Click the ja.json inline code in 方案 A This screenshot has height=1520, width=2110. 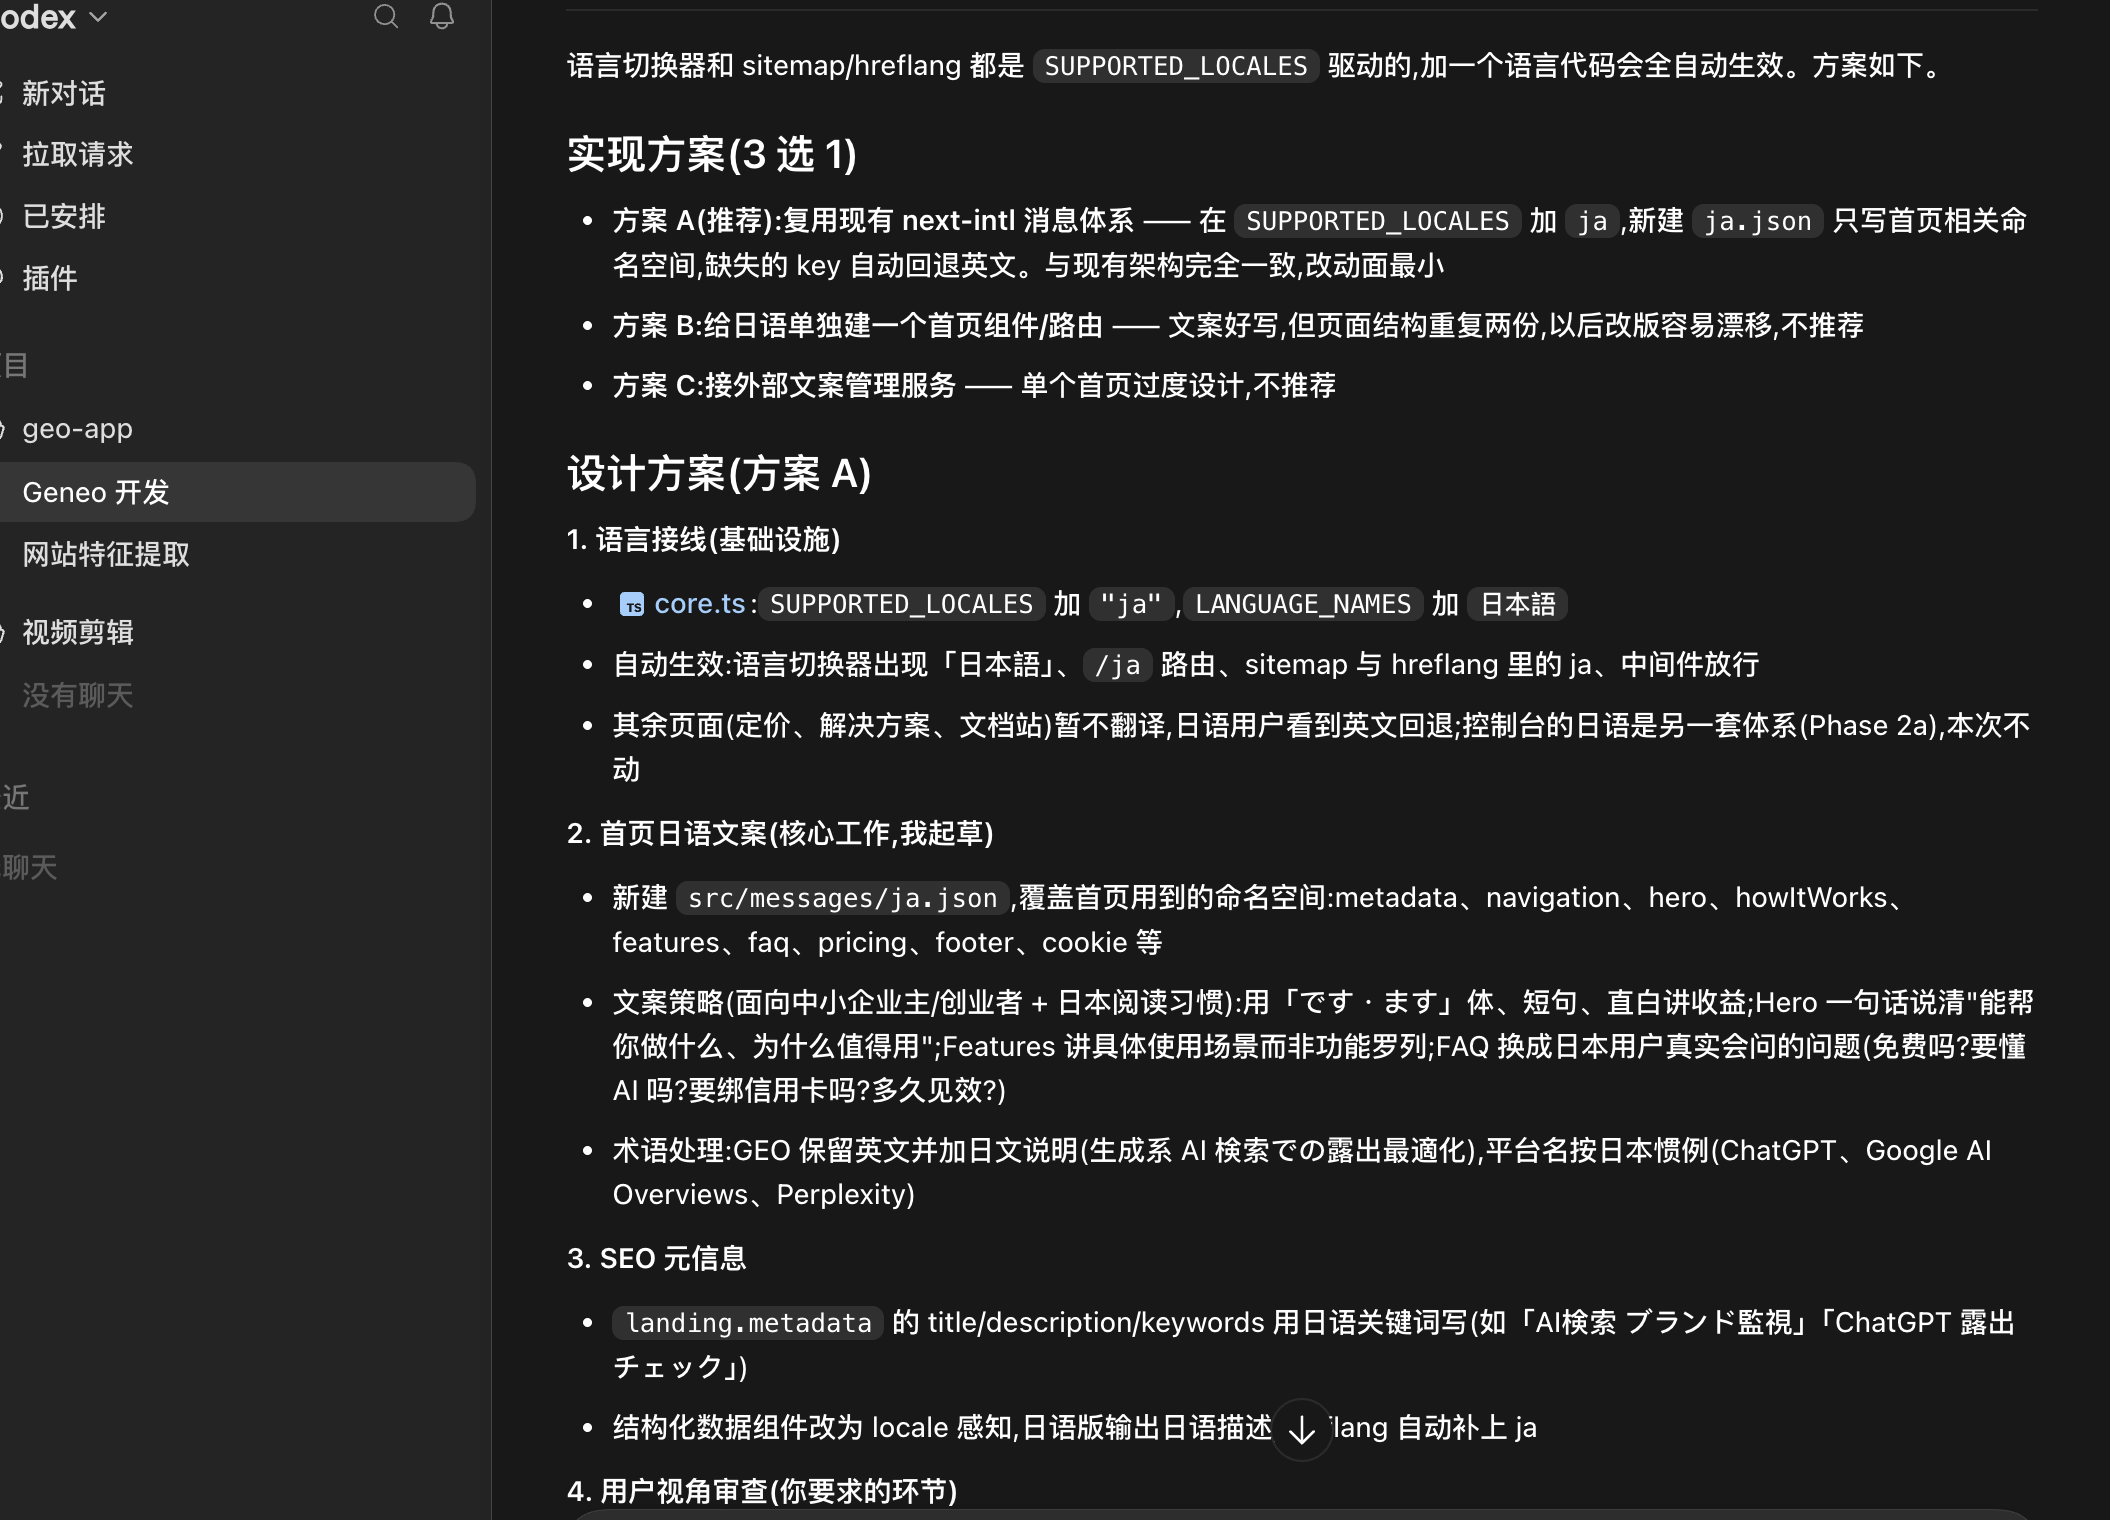click(x=1758, y=221)
